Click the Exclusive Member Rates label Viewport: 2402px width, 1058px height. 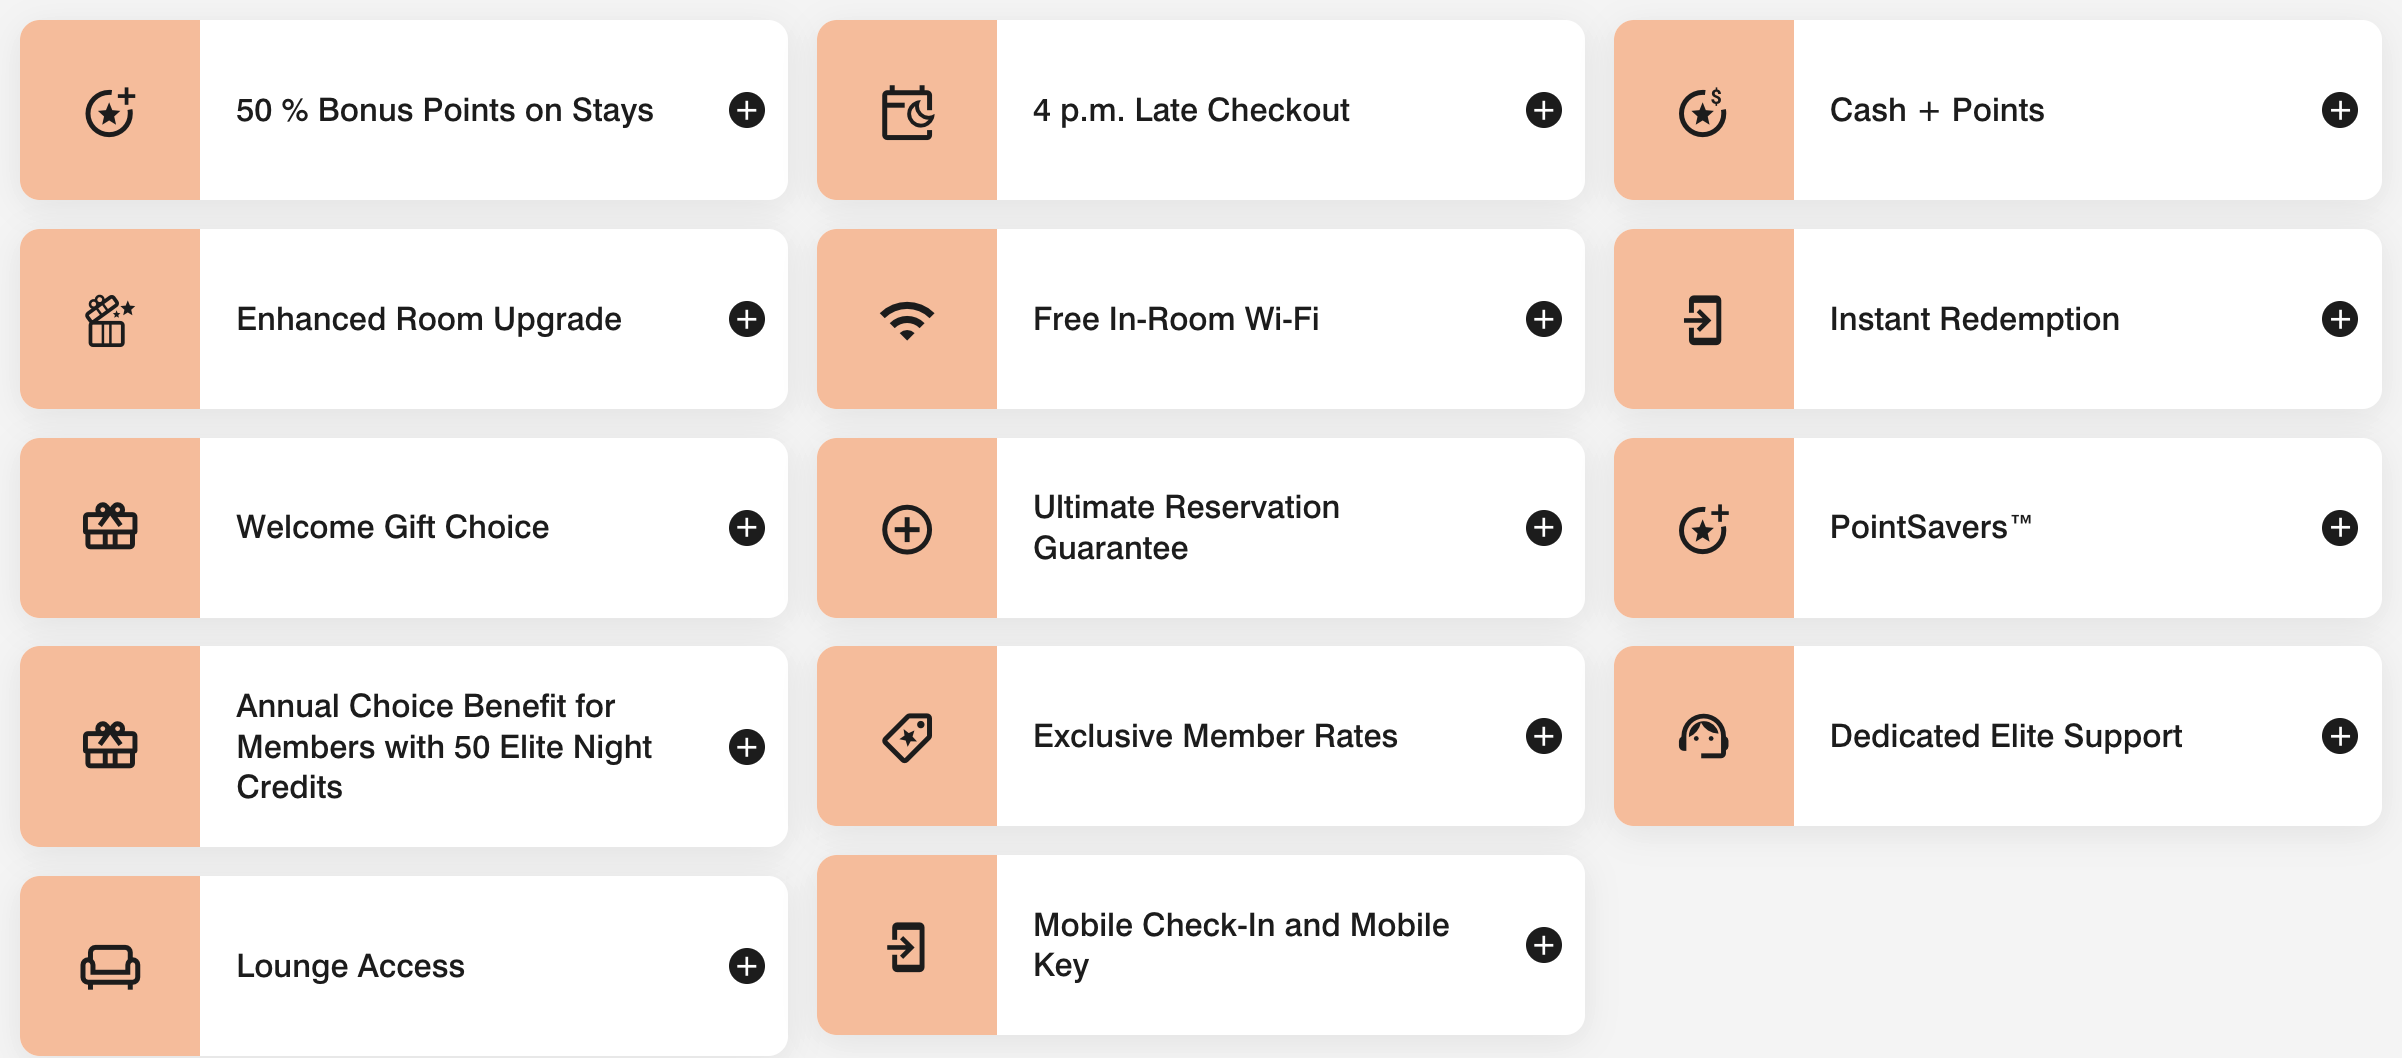coord(1215,736)
